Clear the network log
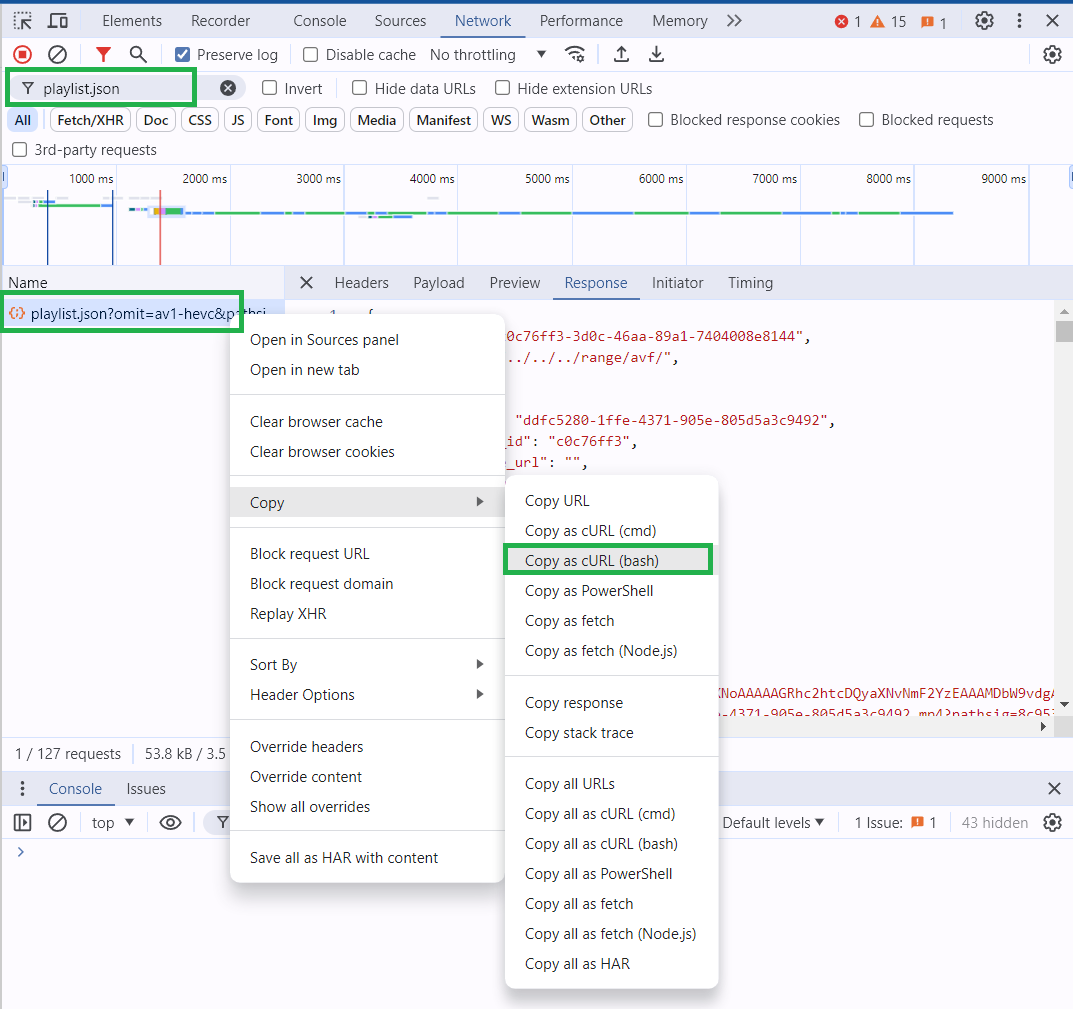The height and width of the screenshot is (1009, 1073). [x=57, y=54]
